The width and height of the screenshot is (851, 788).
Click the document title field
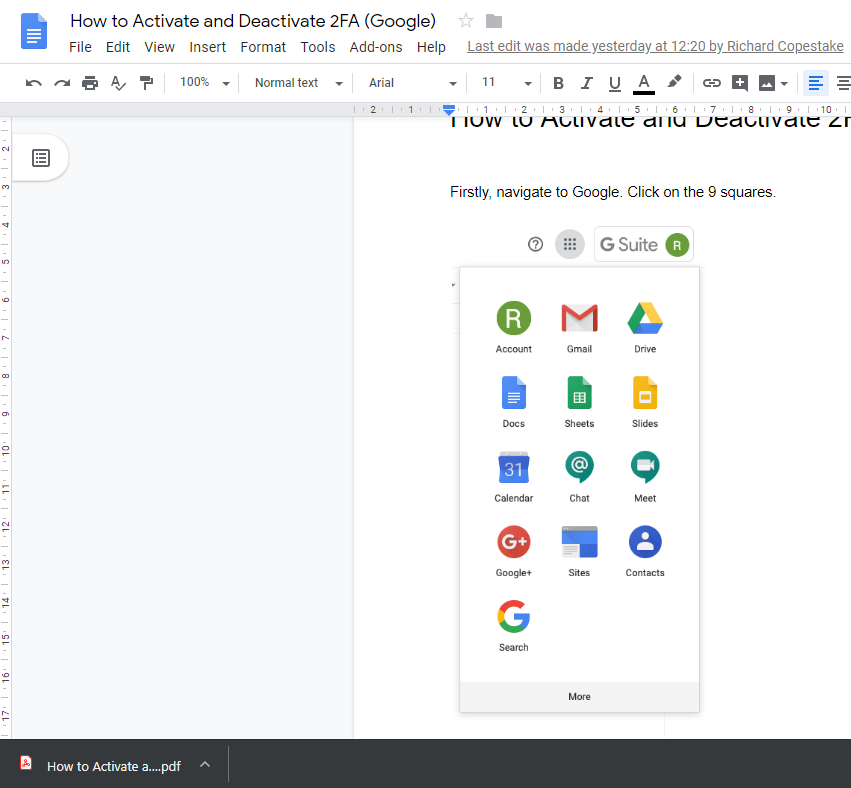253,21
